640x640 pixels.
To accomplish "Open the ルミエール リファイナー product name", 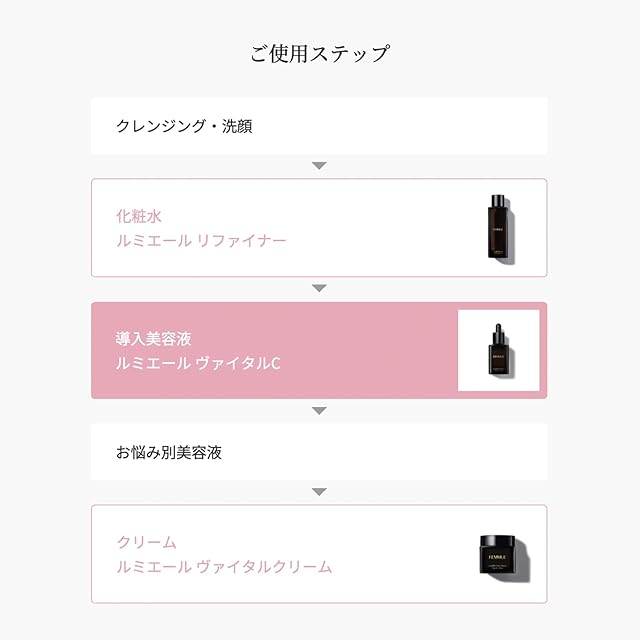I will tap(200, 241).
